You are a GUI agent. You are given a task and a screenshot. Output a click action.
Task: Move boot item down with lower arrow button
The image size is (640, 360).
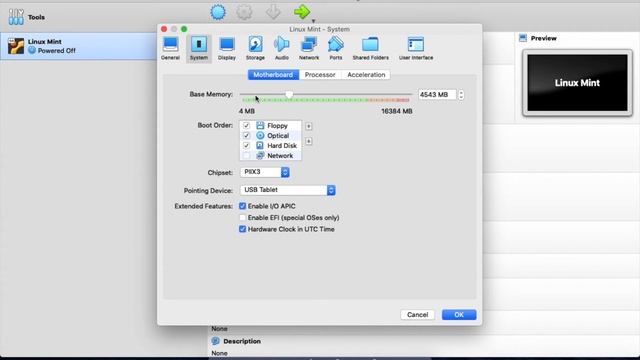pyautogui.click(x=309, y=141)
